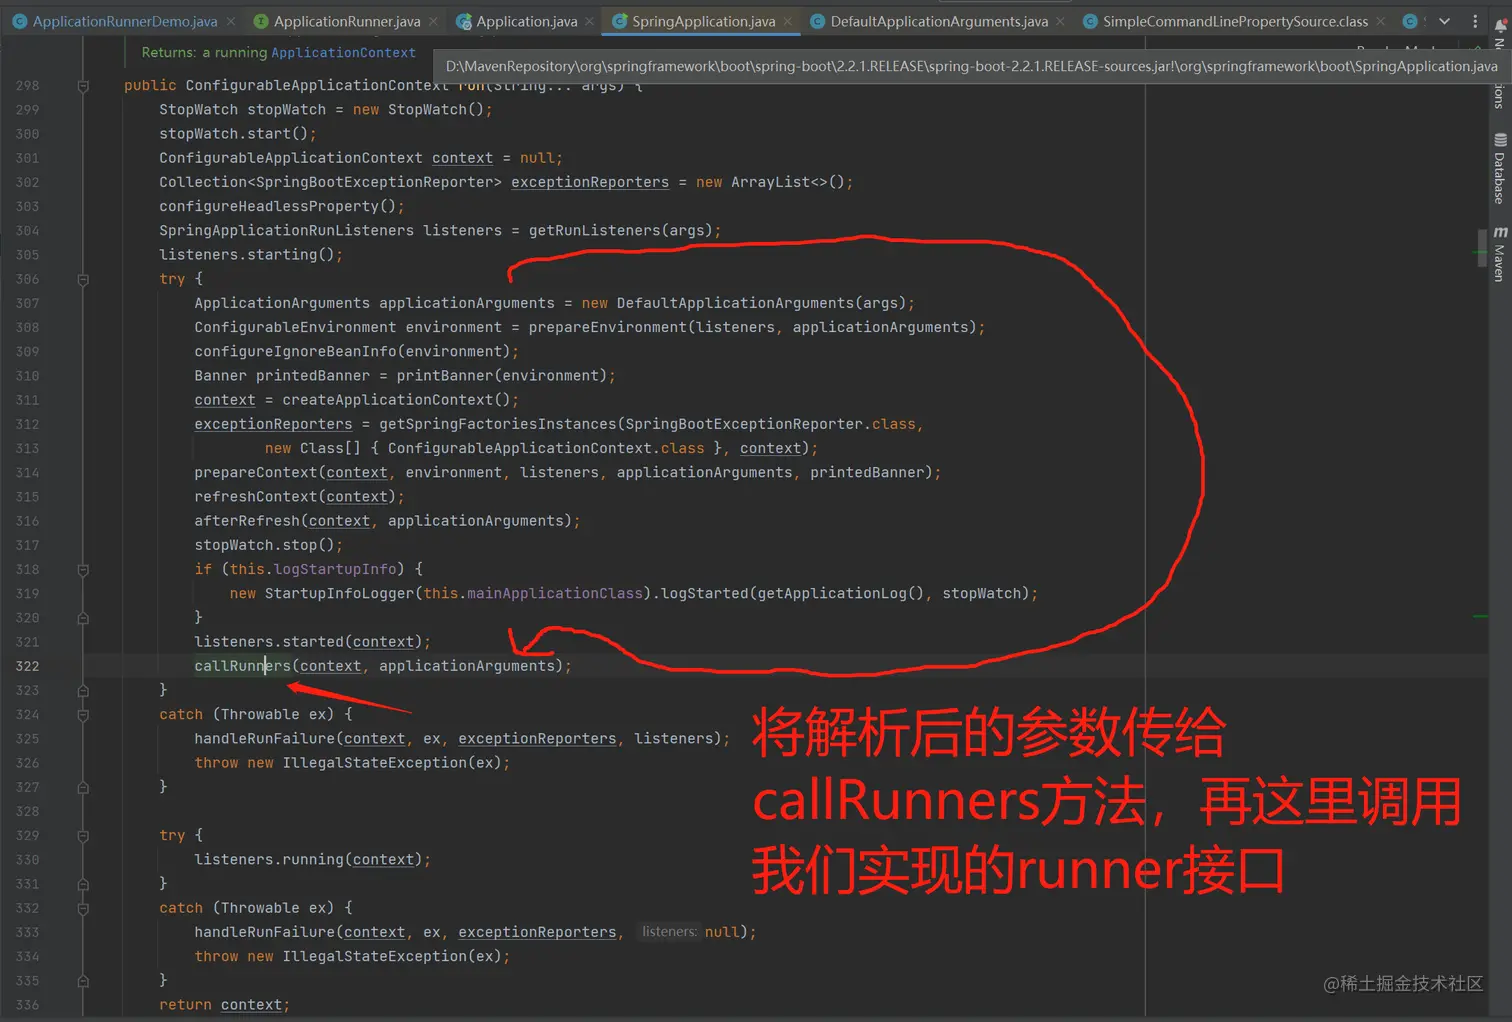Click the three-dot overflow menu in toolbar
The height and width of the screenshot is (1022, 1512).
pos(1476,21)
